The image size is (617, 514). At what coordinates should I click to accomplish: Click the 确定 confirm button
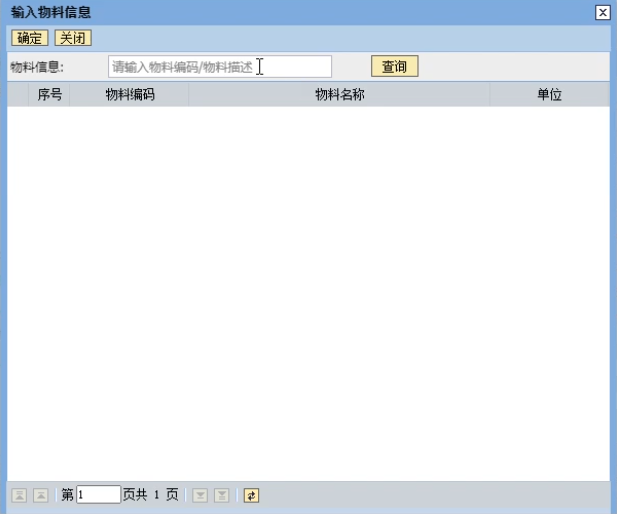pyautogui.click(x=29, y=38)
